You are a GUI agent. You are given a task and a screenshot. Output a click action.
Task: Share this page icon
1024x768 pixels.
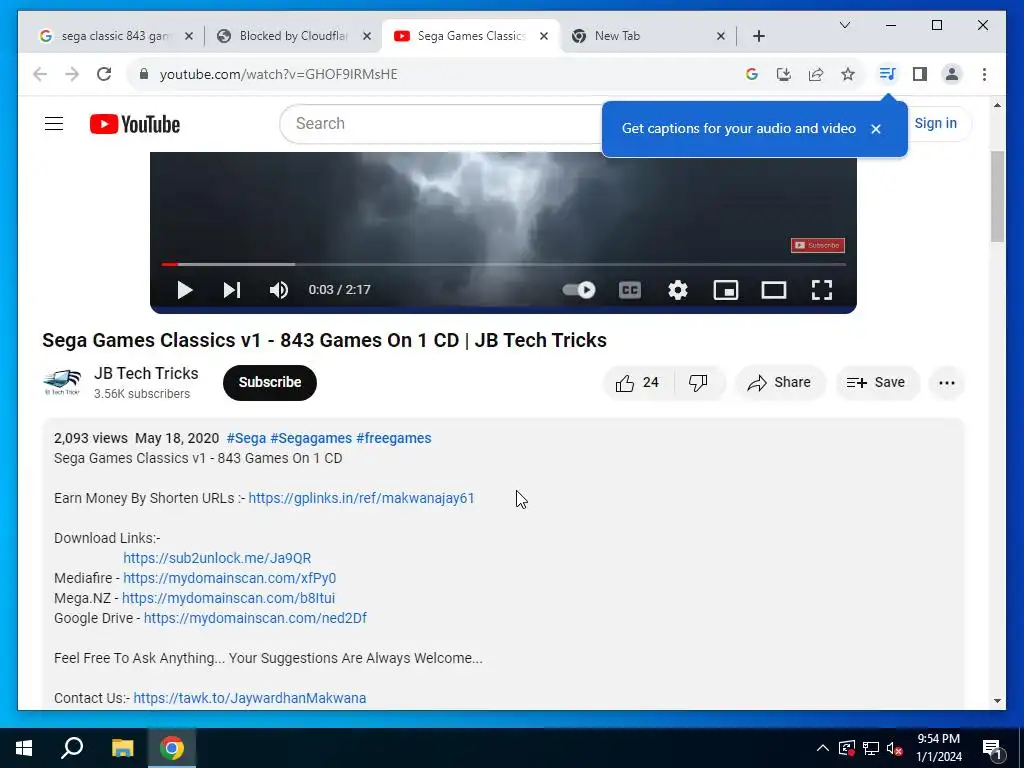point(816,74)
